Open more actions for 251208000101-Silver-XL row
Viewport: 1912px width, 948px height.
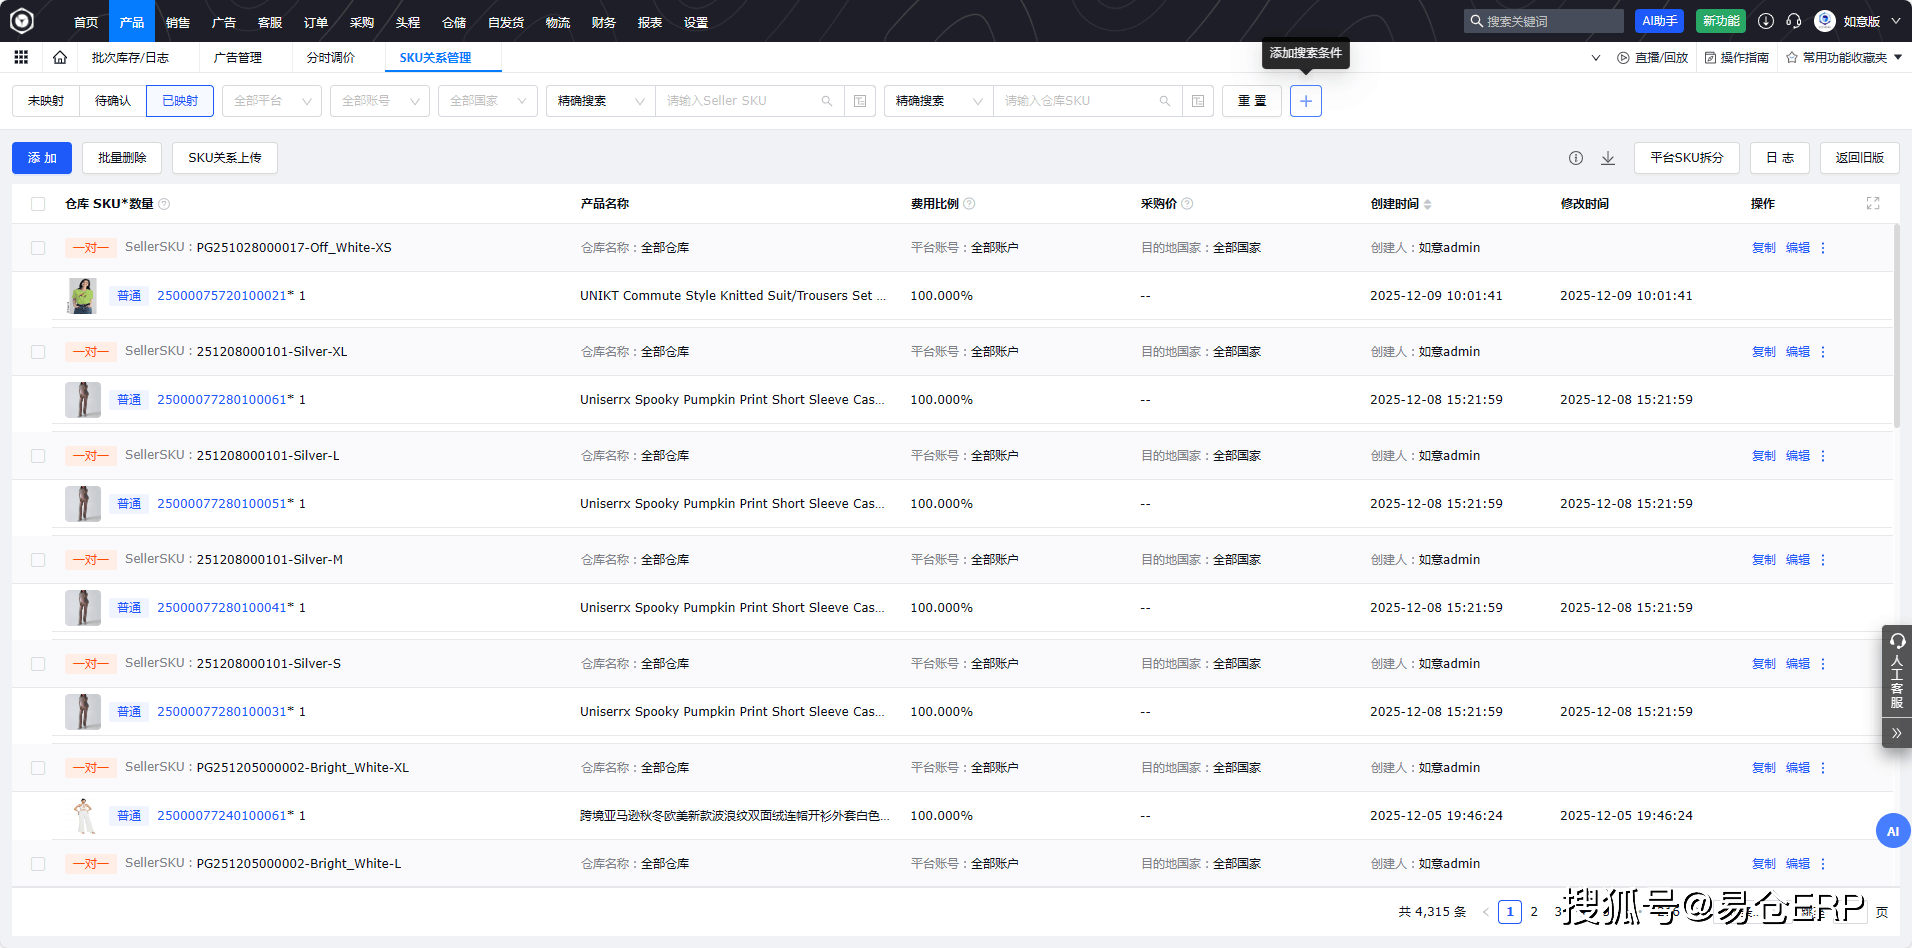pos(1823,352)
